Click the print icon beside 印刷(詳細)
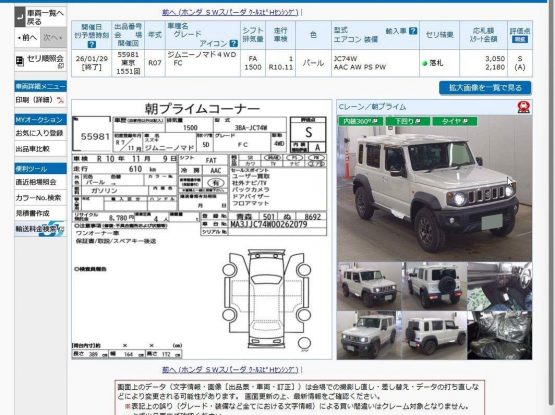555x415 pixels. coord(61,100)
